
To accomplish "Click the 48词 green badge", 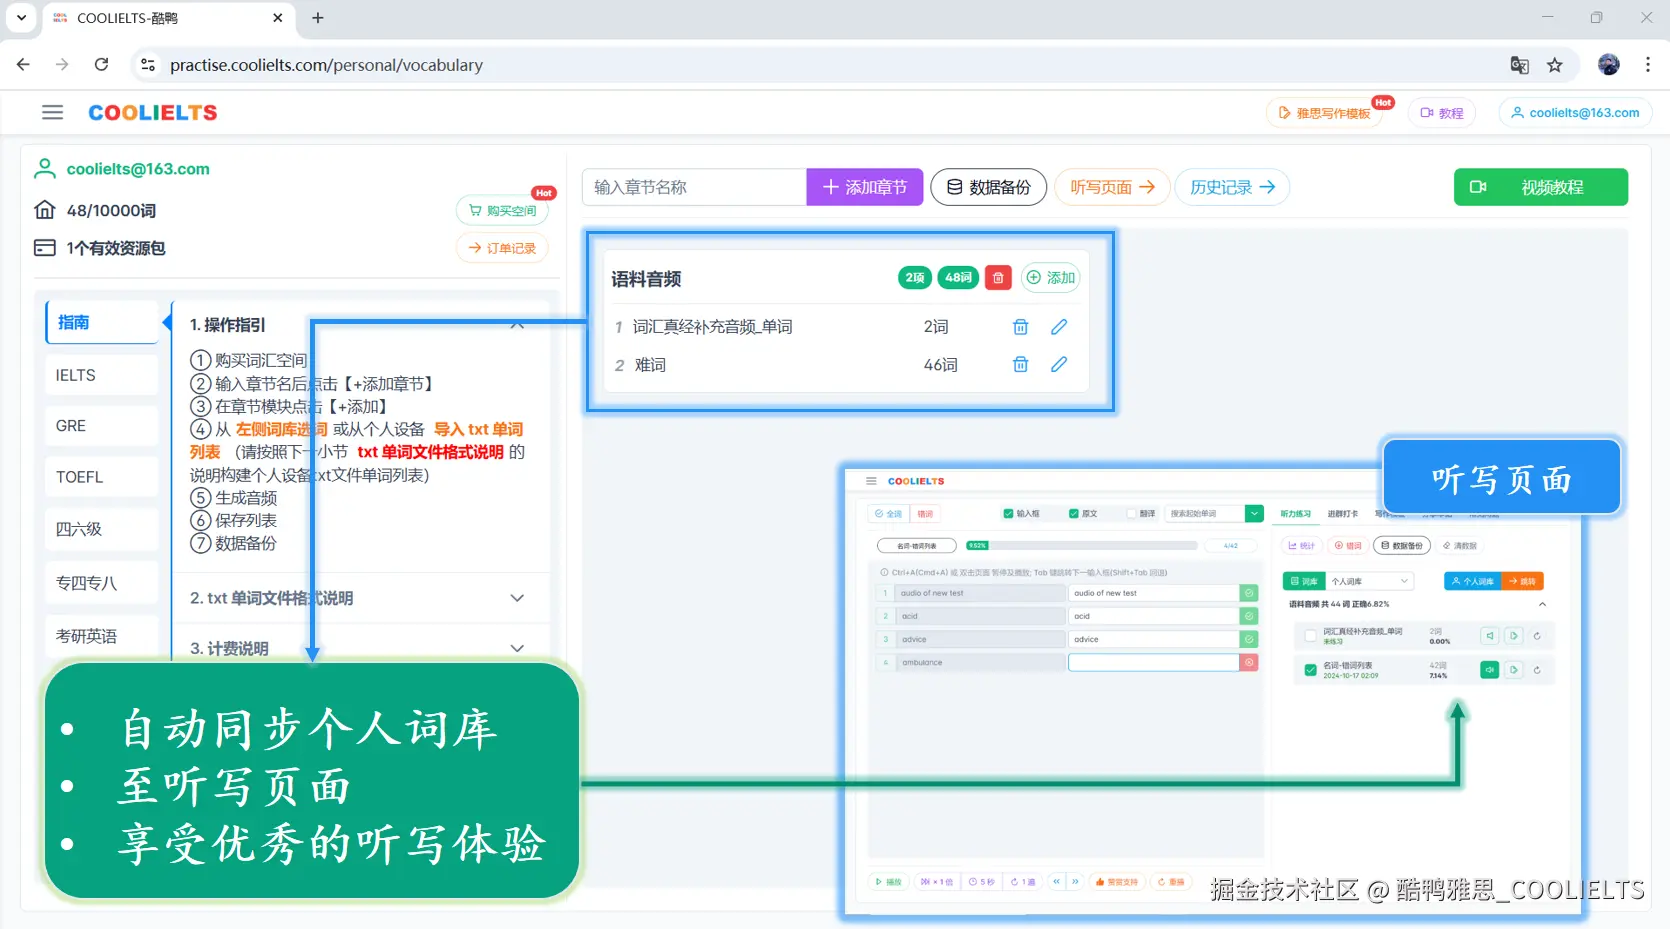I will click(958, 278).
